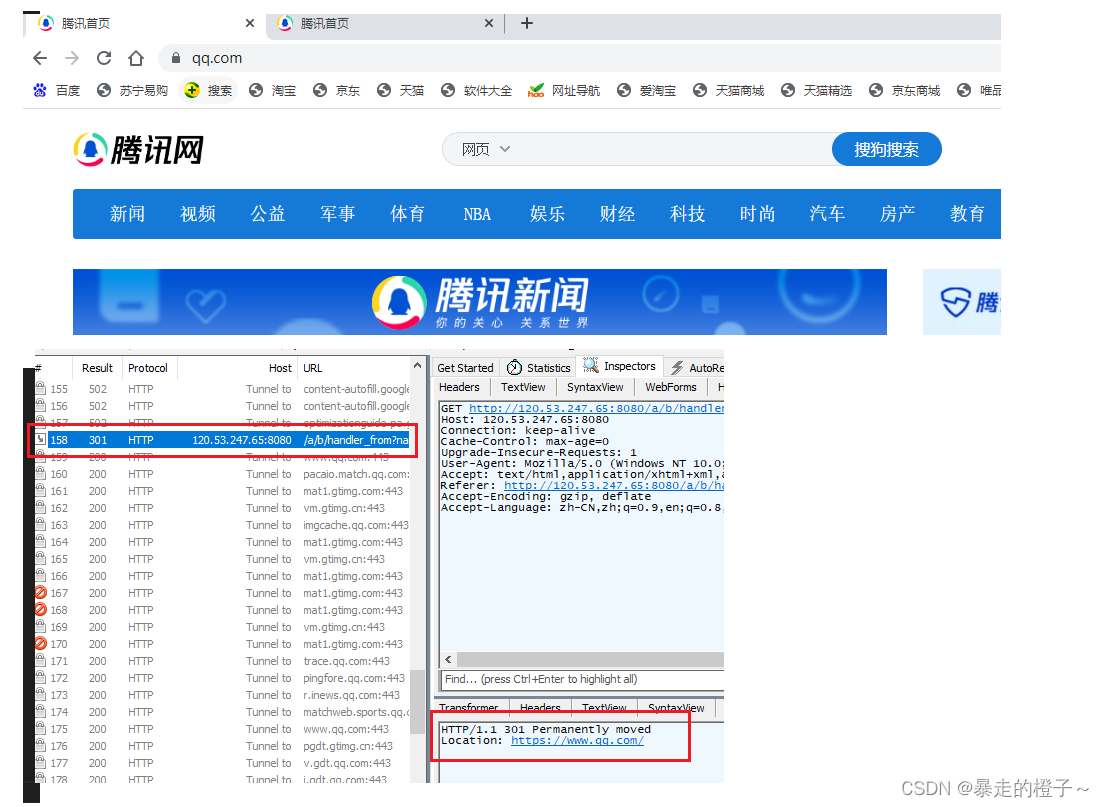This screenshot has width=1104, height=807.
Task: Open the 天猫精选 bookmark
Action: coord(817,90)
